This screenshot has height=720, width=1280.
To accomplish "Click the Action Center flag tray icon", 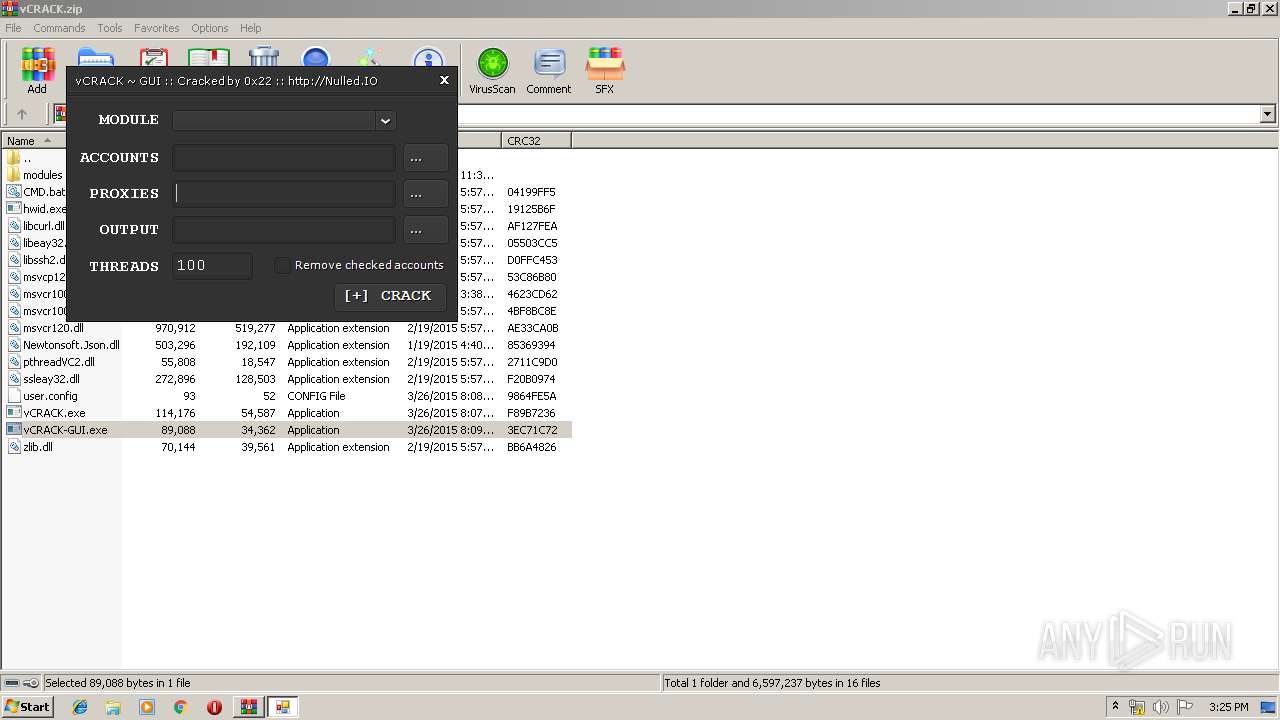I will click(1185, 707).
